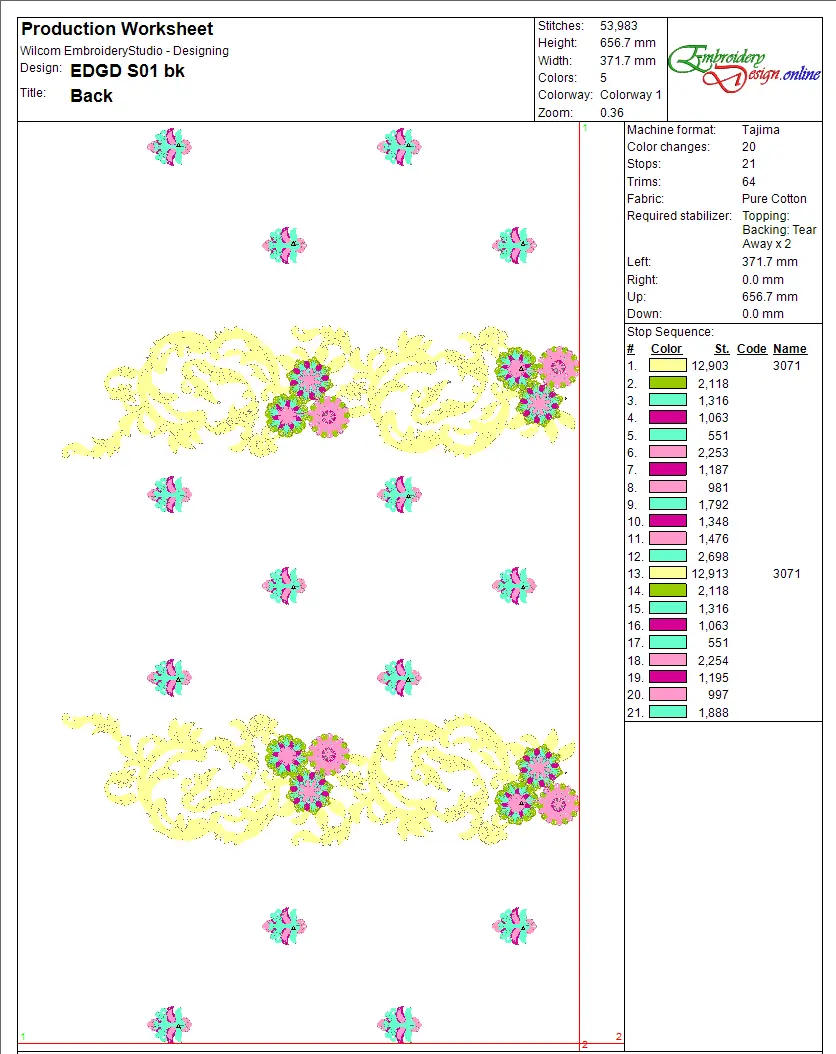Viewport: 836px width, 1054px height.
Task: Select the Tajima machine format value
Action: [761, 130]
